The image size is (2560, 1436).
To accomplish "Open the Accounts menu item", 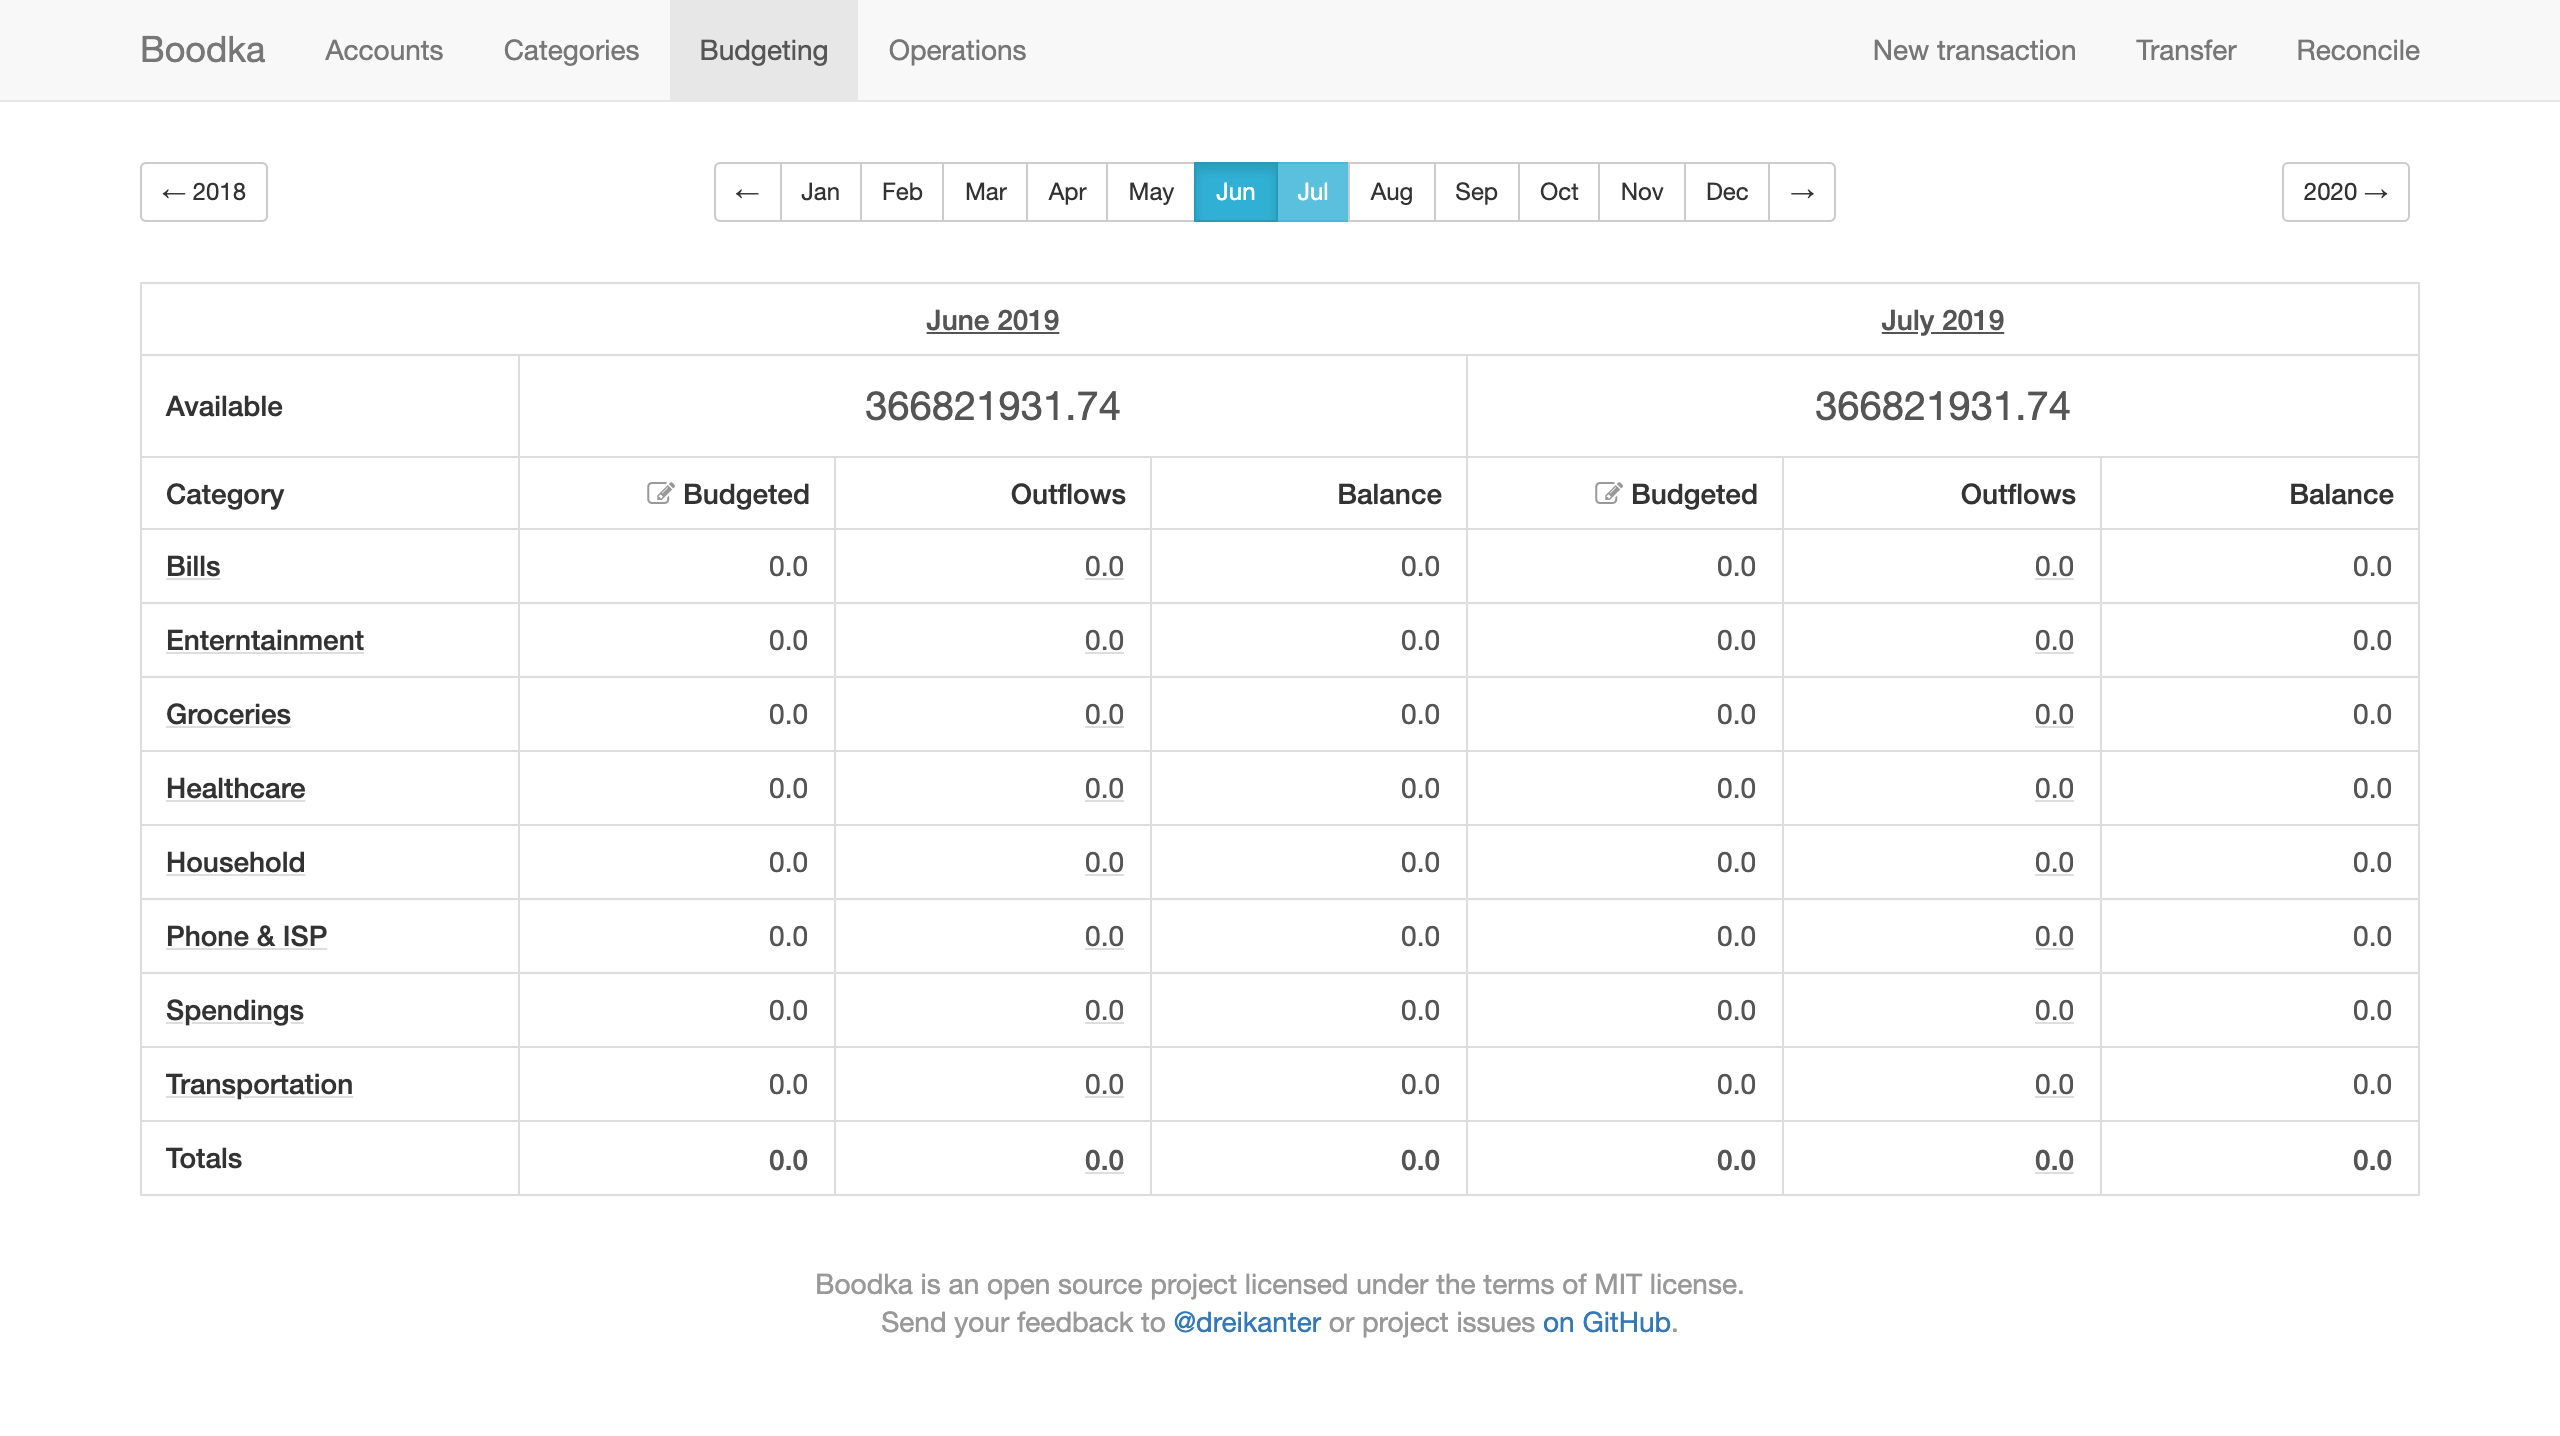I will 384,50.
